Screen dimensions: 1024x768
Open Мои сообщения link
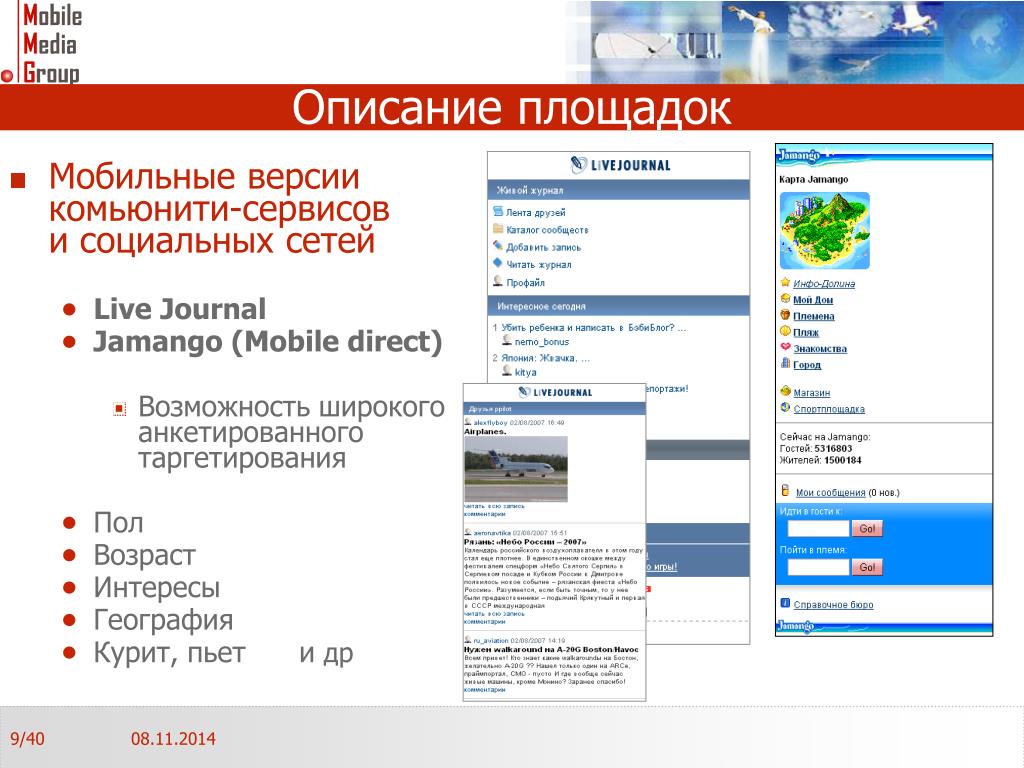[x=831, y=493]
